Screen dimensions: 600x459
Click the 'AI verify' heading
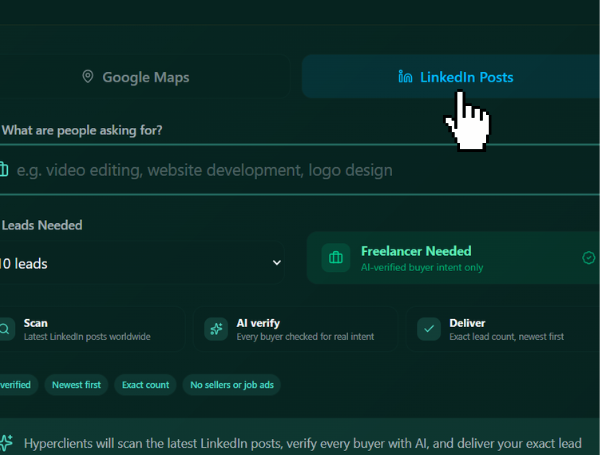pyautogui.click(x=258, y=323)
